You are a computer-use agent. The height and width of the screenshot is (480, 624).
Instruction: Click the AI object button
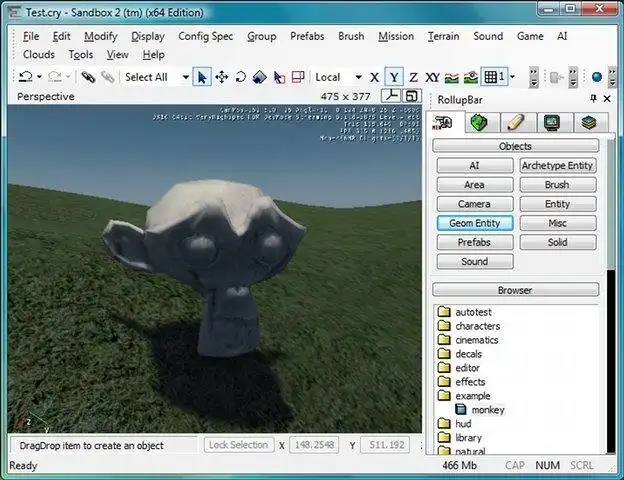coord(475,166)
